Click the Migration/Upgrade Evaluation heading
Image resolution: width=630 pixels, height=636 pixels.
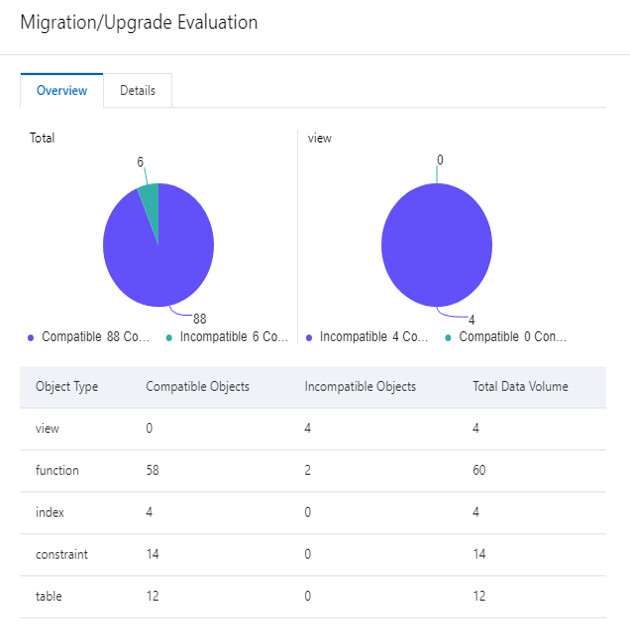point(139,23)
